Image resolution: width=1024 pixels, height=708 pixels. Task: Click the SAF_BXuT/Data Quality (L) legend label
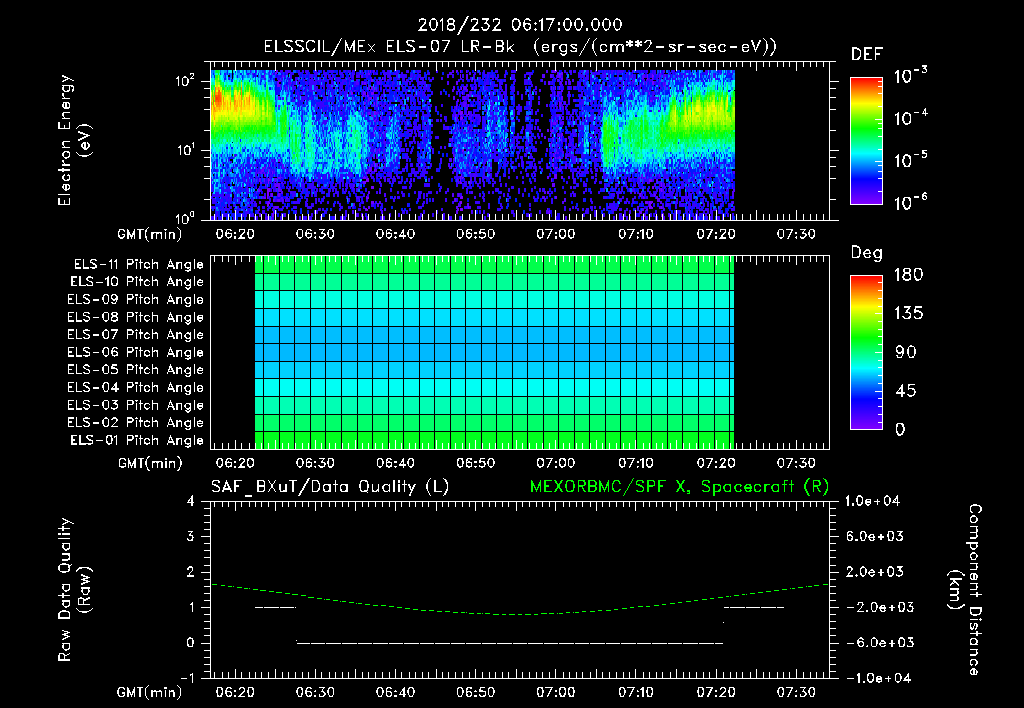pyautogui.click(x=329, y=486)
